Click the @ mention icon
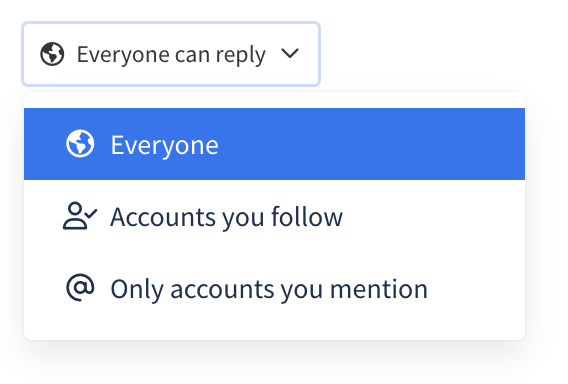The width and height of the screenshot is (568, 384). 80,287
